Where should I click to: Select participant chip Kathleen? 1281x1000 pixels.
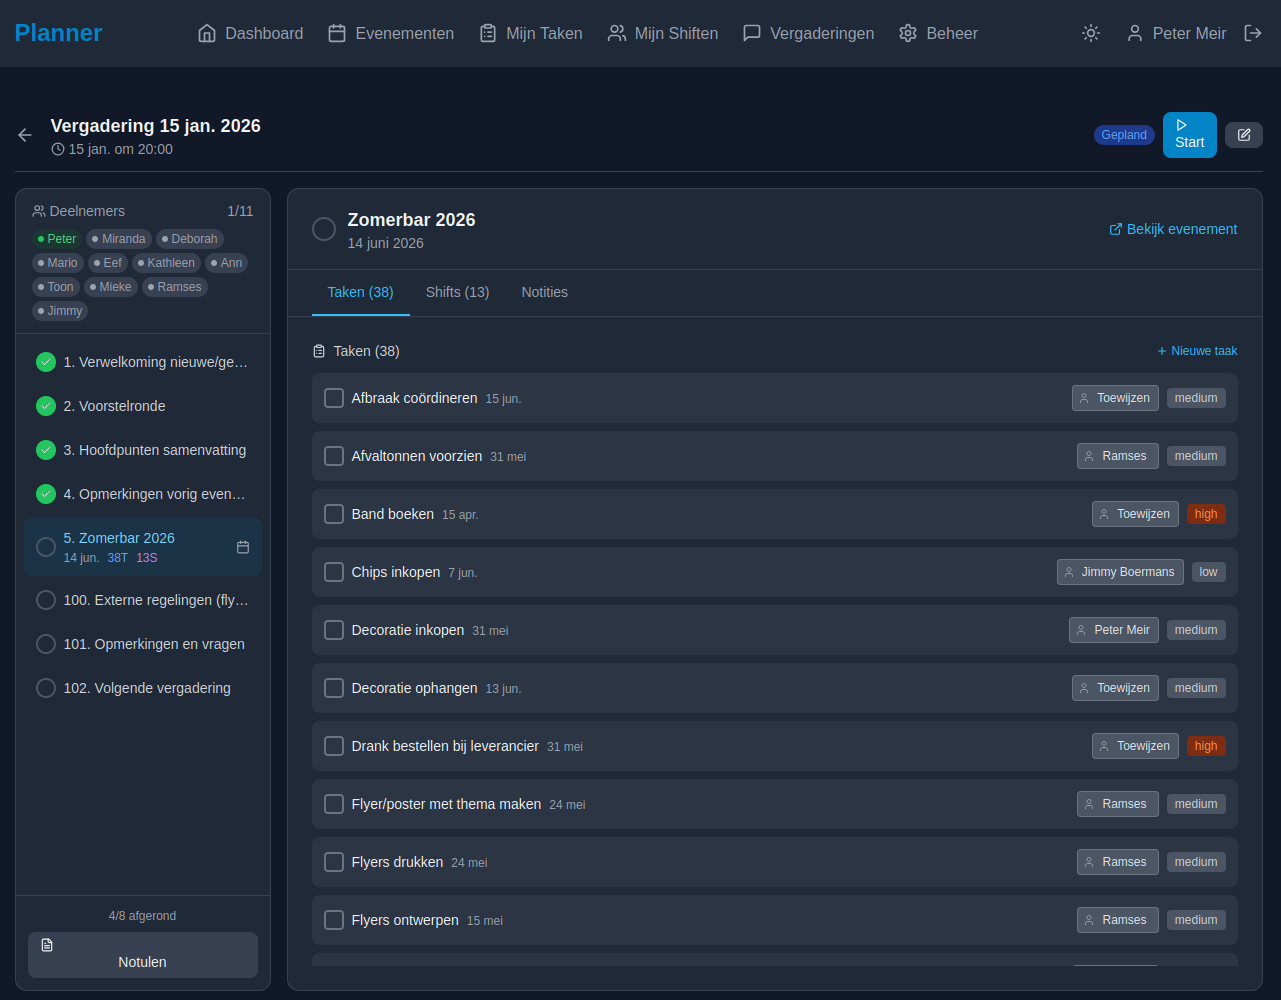pyautogui.click(x=166, y=263)
